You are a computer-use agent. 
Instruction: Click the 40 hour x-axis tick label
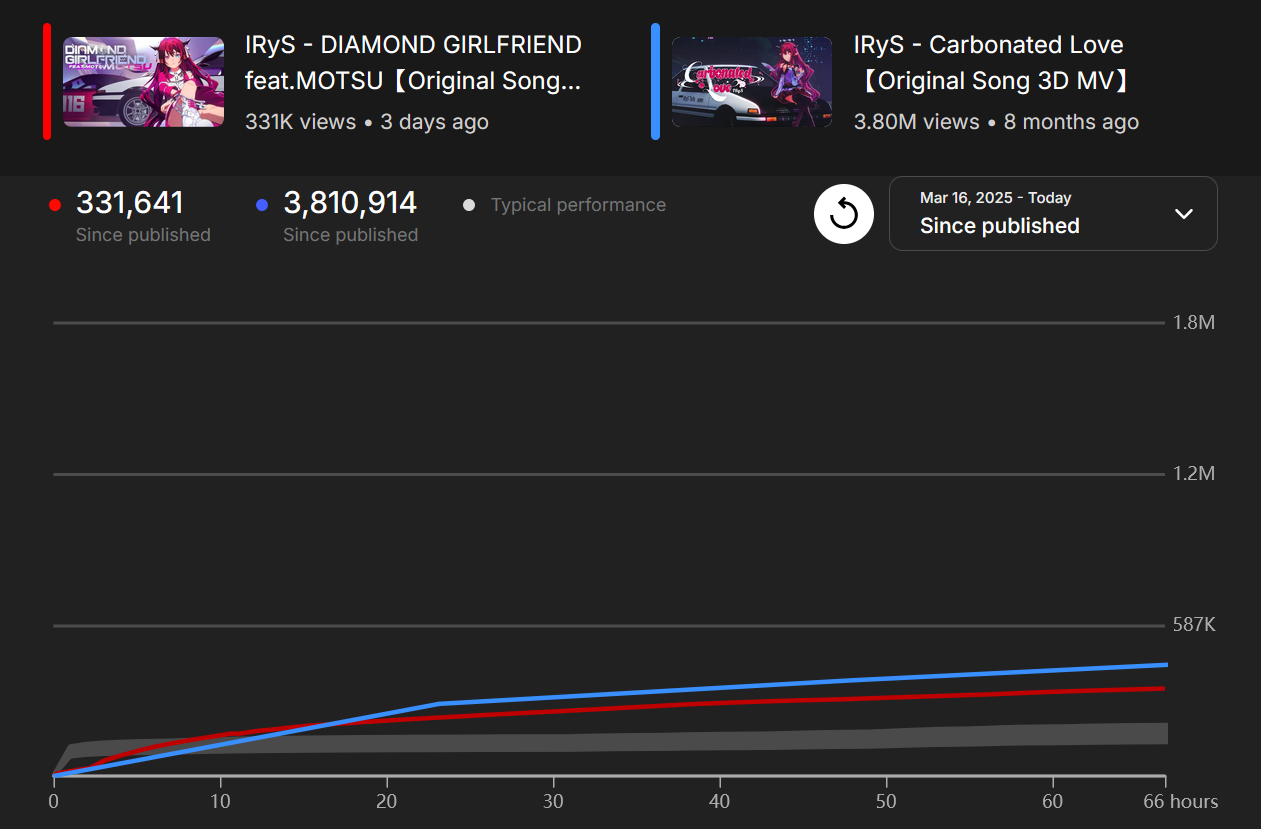click(720, 802)
